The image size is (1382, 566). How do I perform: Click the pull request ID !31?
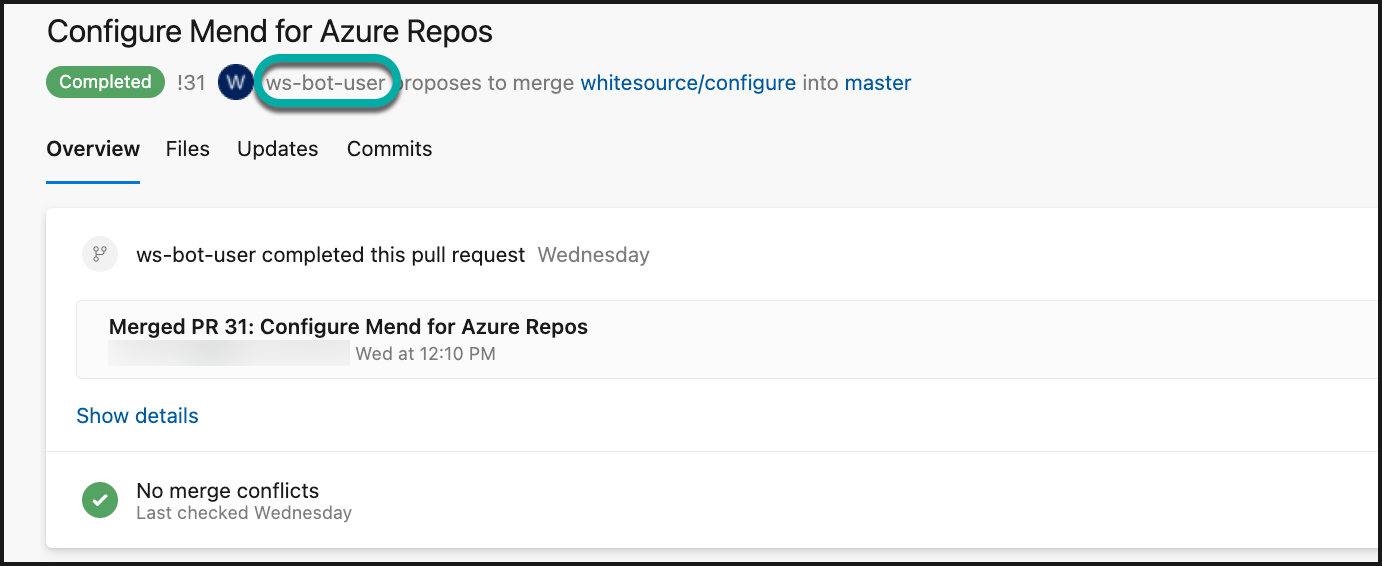(x=191, y=83)
